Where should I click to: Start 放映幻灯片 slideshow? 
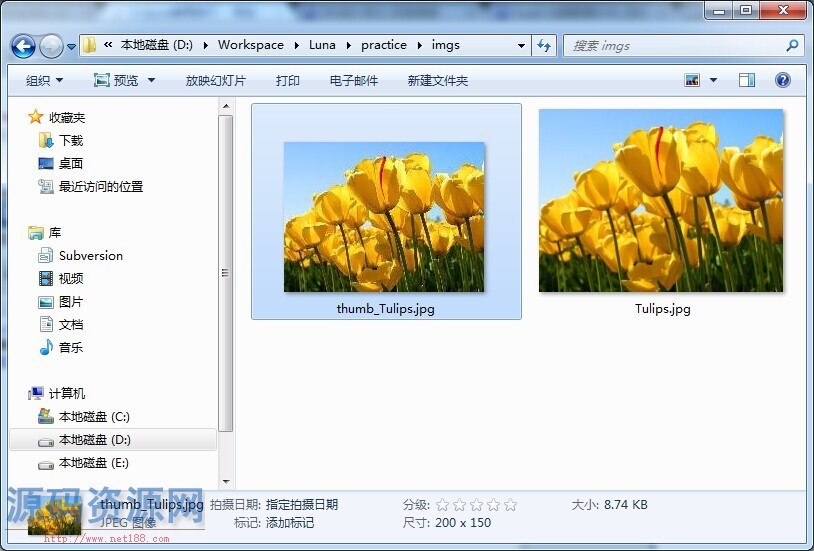click(x=215, y=80)
